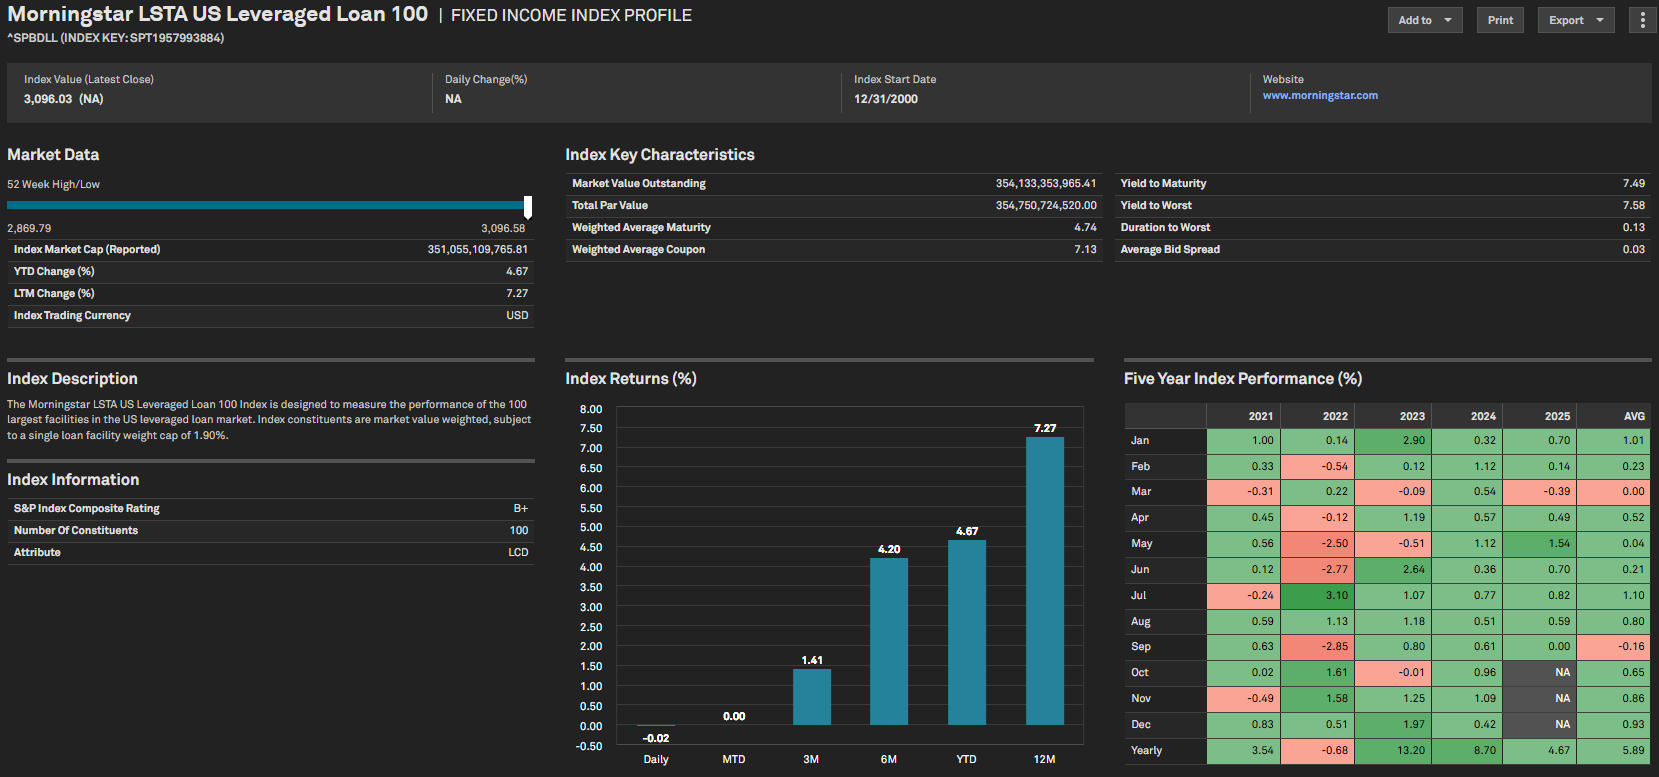Screen dimensions: 1659x777
Task: Expand the Export dropdown menu
Action: click(1575, 20)
